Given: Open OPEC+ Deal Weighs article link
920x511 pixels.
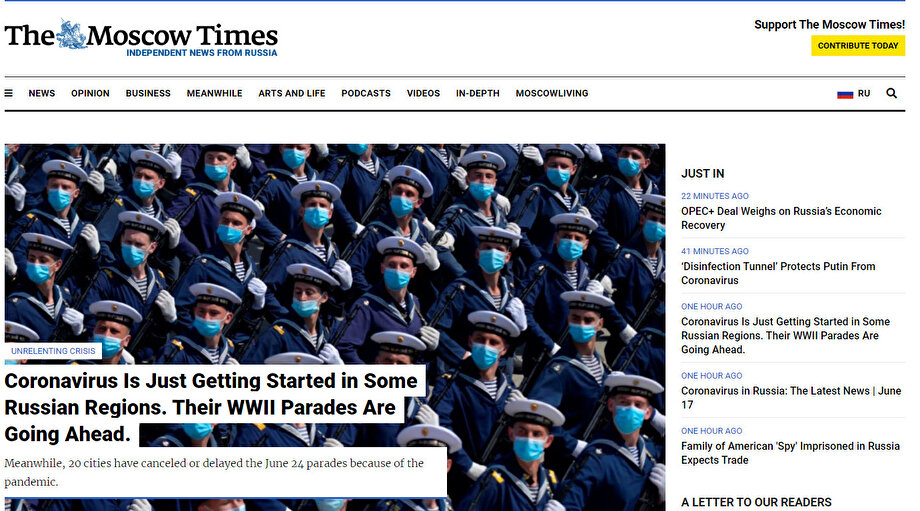Looking at the screenshot, I should (x=781, y=218).
